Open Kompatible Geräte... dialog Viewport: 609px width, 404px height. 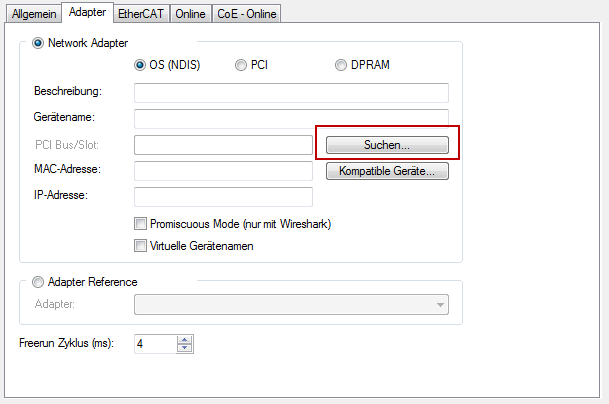pyautogui.click(x=387, y=171)
